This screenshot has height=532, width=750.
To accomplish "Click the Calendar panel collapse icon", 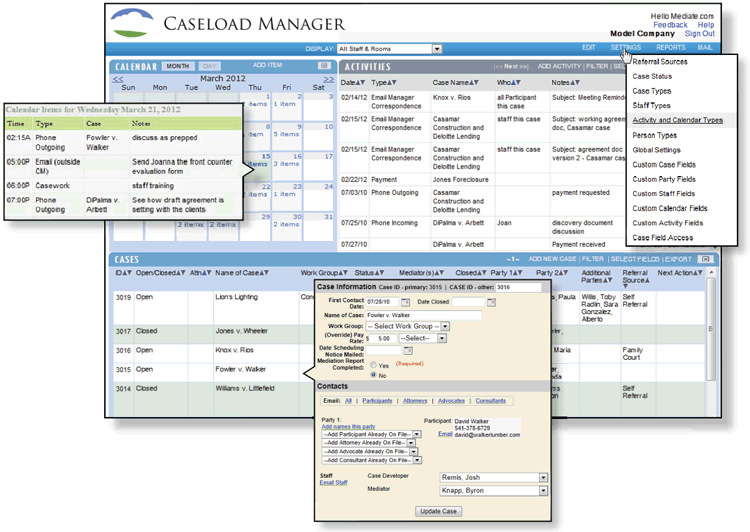I will click(x=324, y=66).
